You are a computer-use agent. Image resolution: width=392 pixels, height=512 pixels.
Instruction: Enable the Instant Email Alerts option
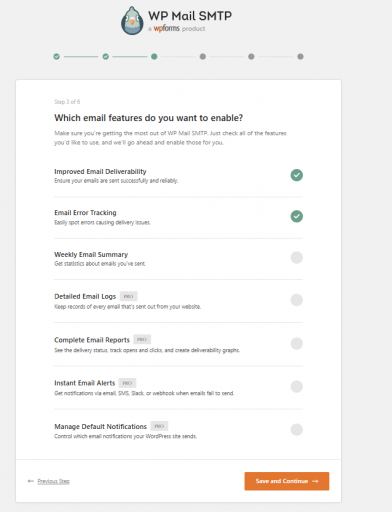pos(297,387)
